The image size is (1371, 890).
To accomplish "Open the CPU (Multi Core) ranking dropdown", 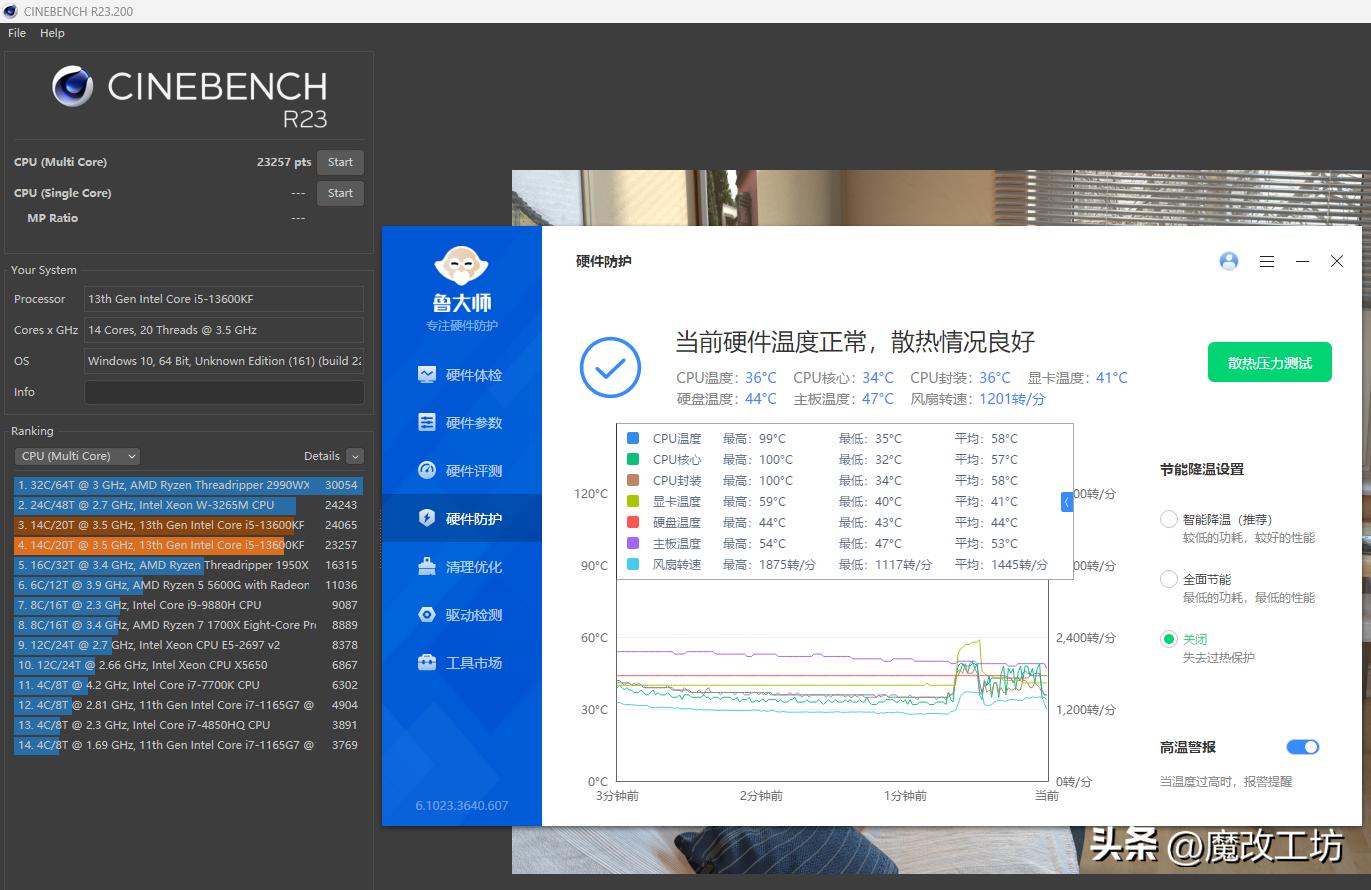I will click(76, 456).
